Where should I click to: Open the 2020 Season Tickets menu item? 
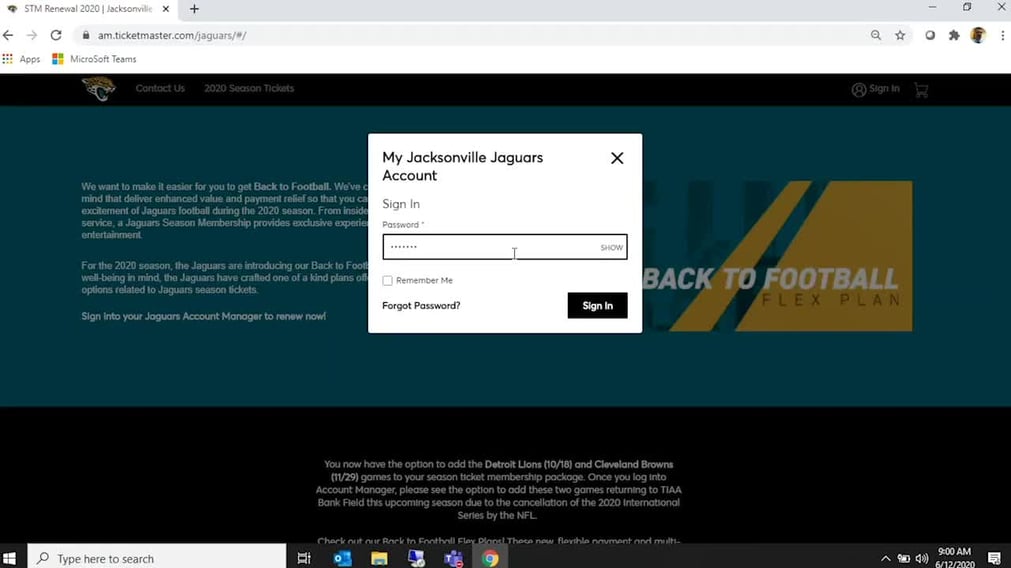tap(249, 88)
